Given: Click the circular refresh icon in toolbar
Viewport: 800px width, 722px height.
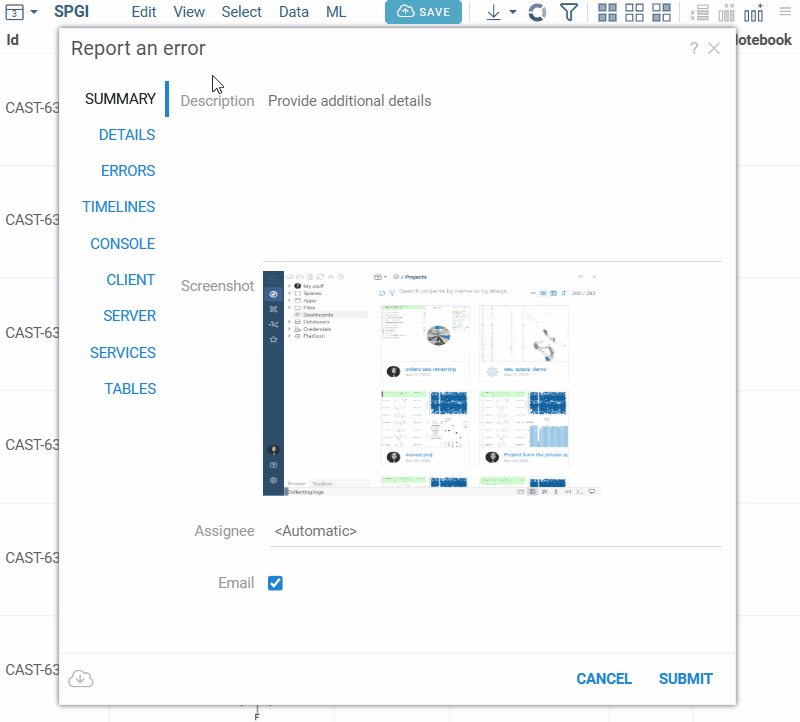Looking at the screenshot, I should (537, 12).
